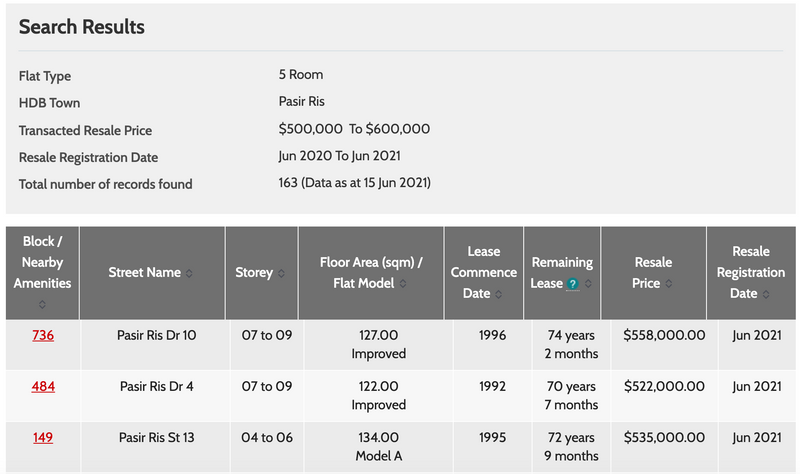Sort by Lease Commence Date arrows
This screenshot has height=474, width=800.
(498, 294)
